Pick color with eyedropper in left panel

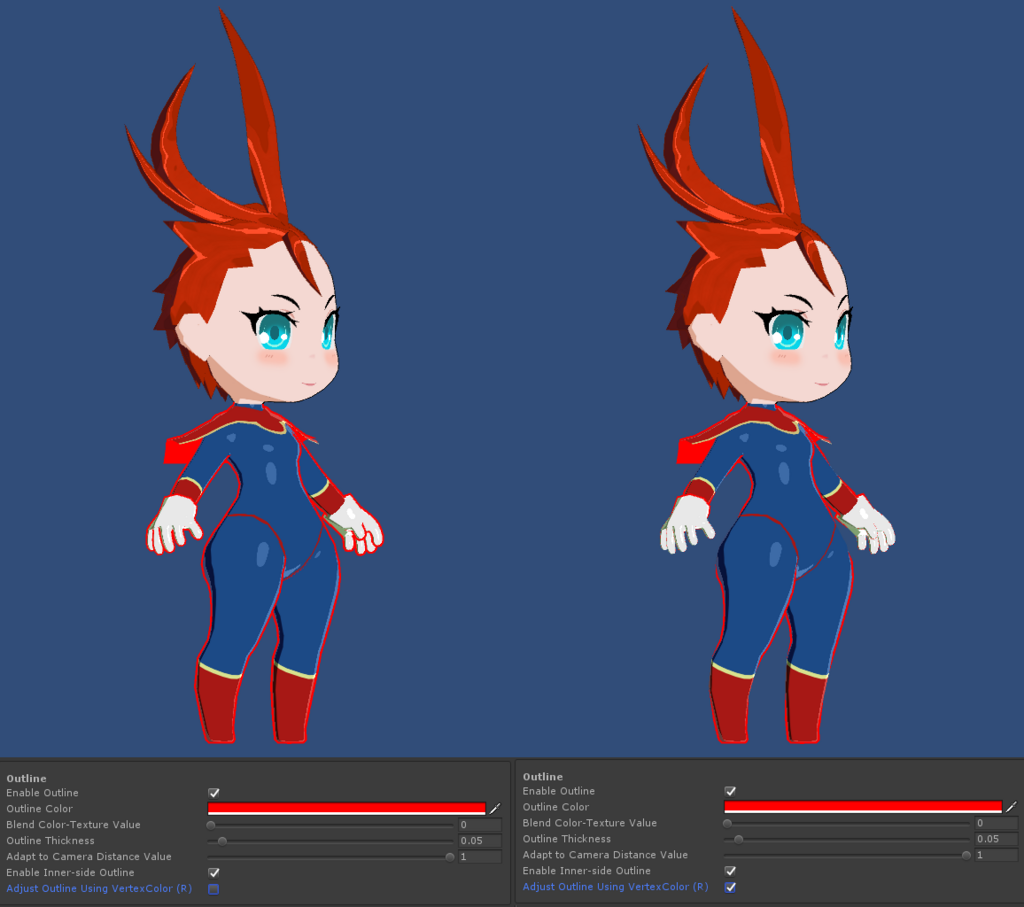(495, 808)
